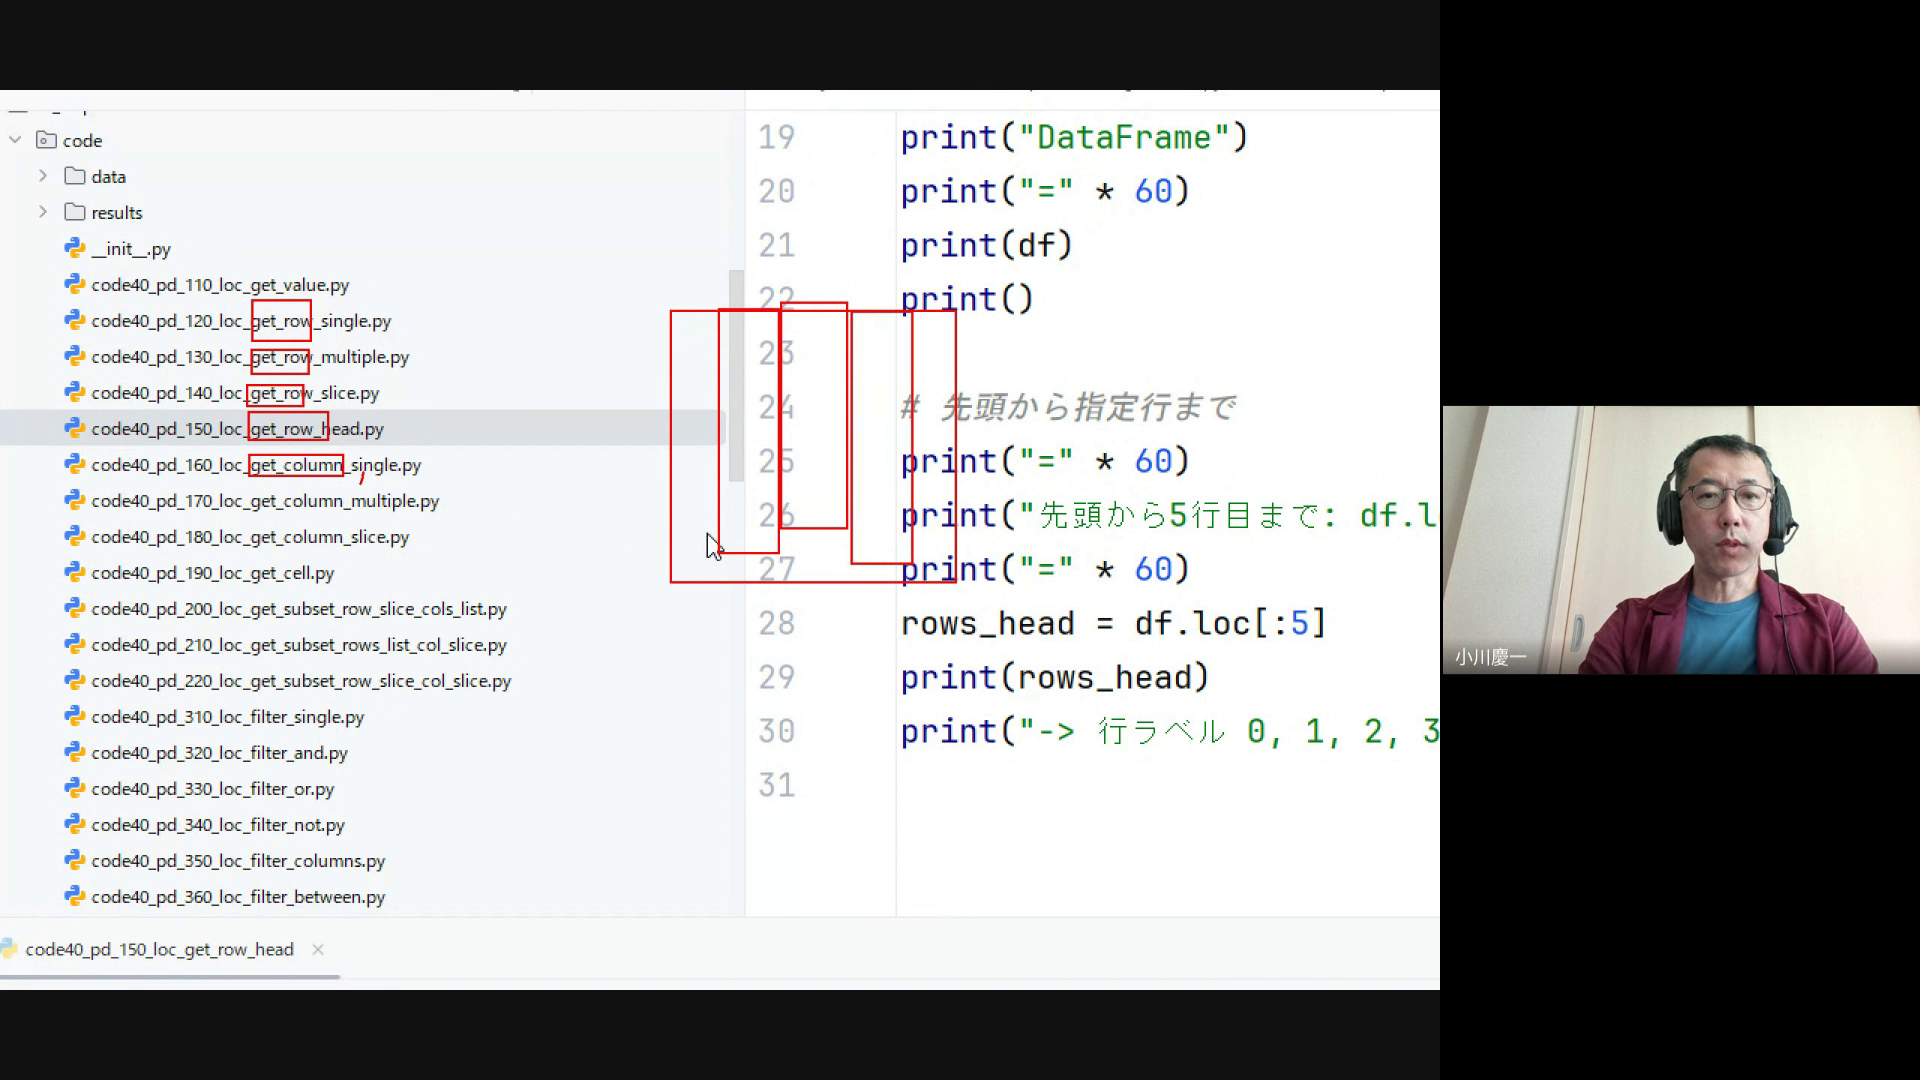Viewport: 1920px width, 1080px height.
Task: Click gutter line number 28
Action: coord(776,623)
